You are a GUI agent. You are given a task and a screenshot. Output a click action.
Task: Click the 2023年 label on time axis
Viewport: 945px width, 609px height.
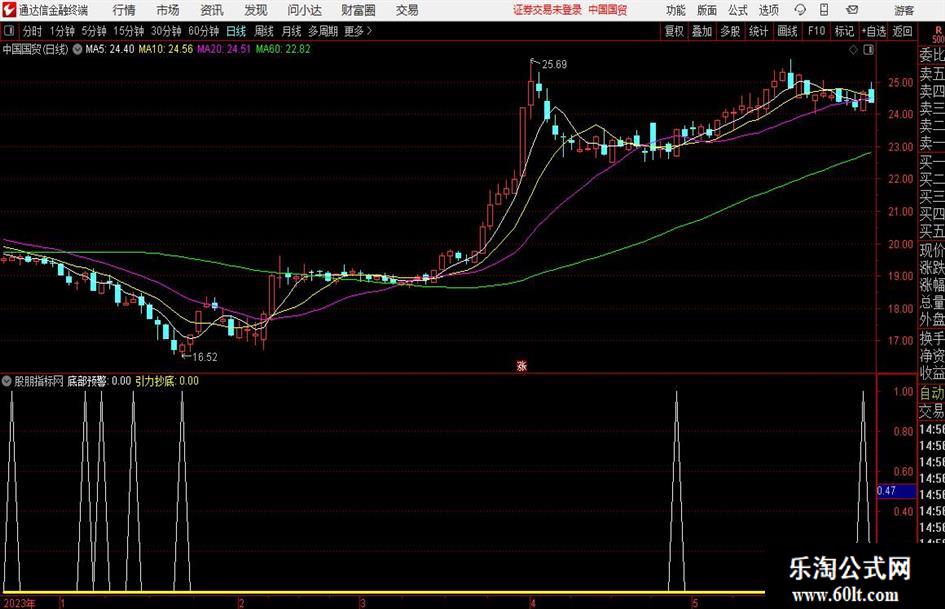tap(19, 603)
